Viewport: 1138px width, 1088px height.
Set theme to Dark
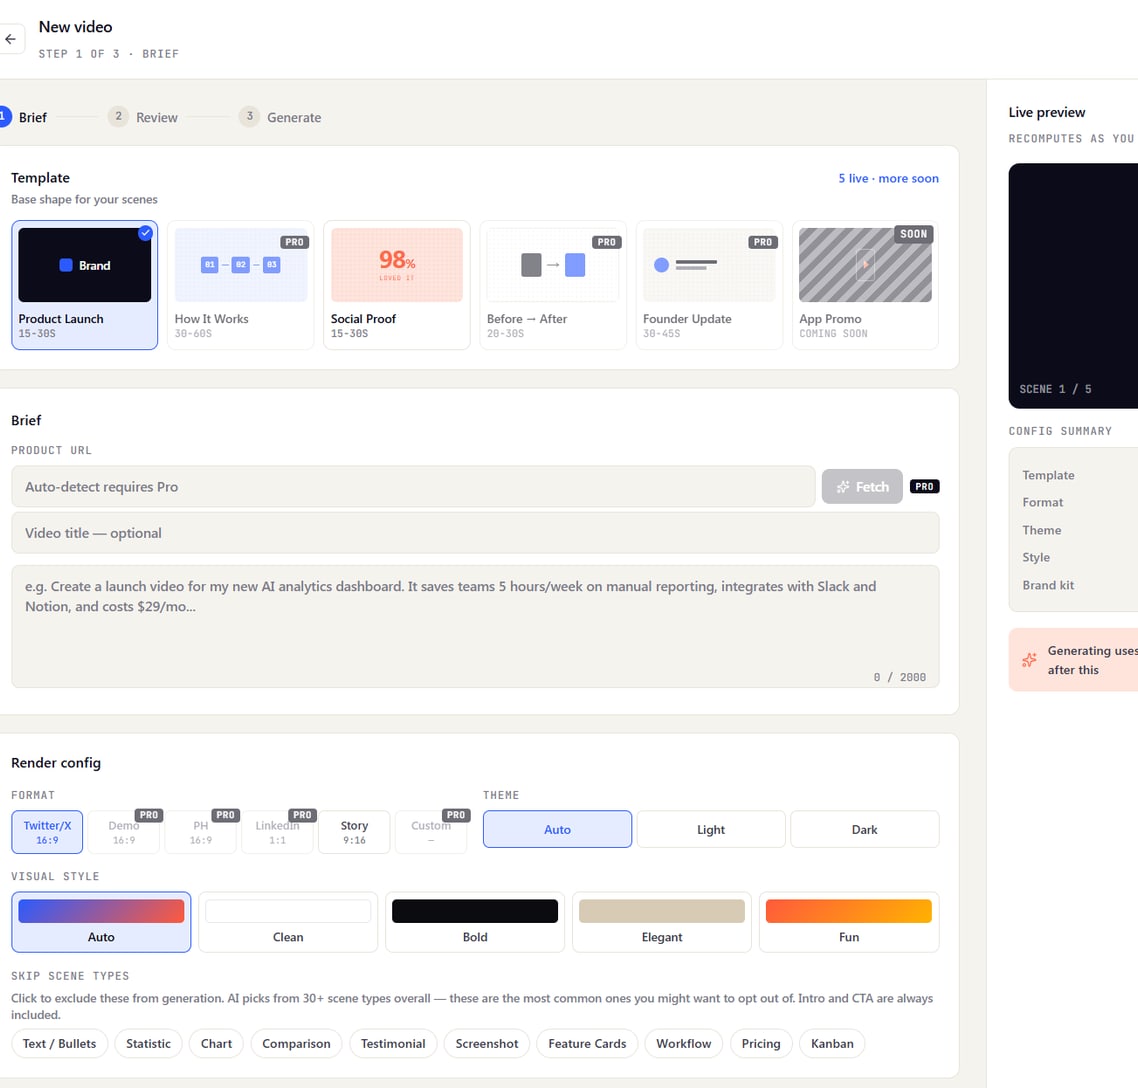(x=864, y=829)
